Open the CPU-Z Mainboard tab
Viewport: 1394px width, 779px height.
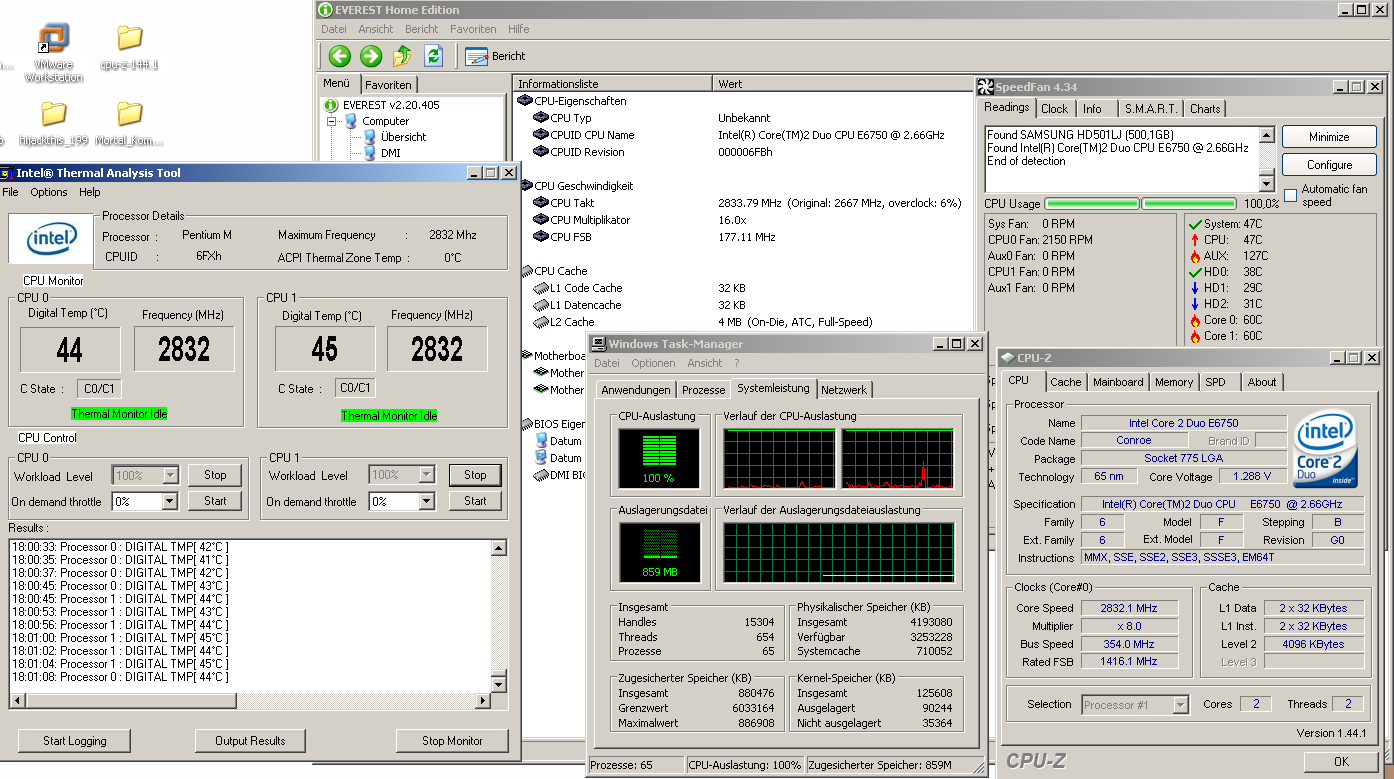tap(1118, 382)
